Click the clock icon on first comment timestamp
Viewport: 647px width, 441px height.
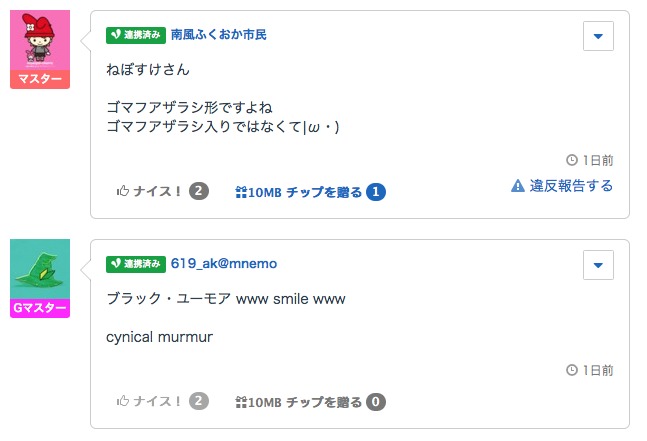pos(571,159)
